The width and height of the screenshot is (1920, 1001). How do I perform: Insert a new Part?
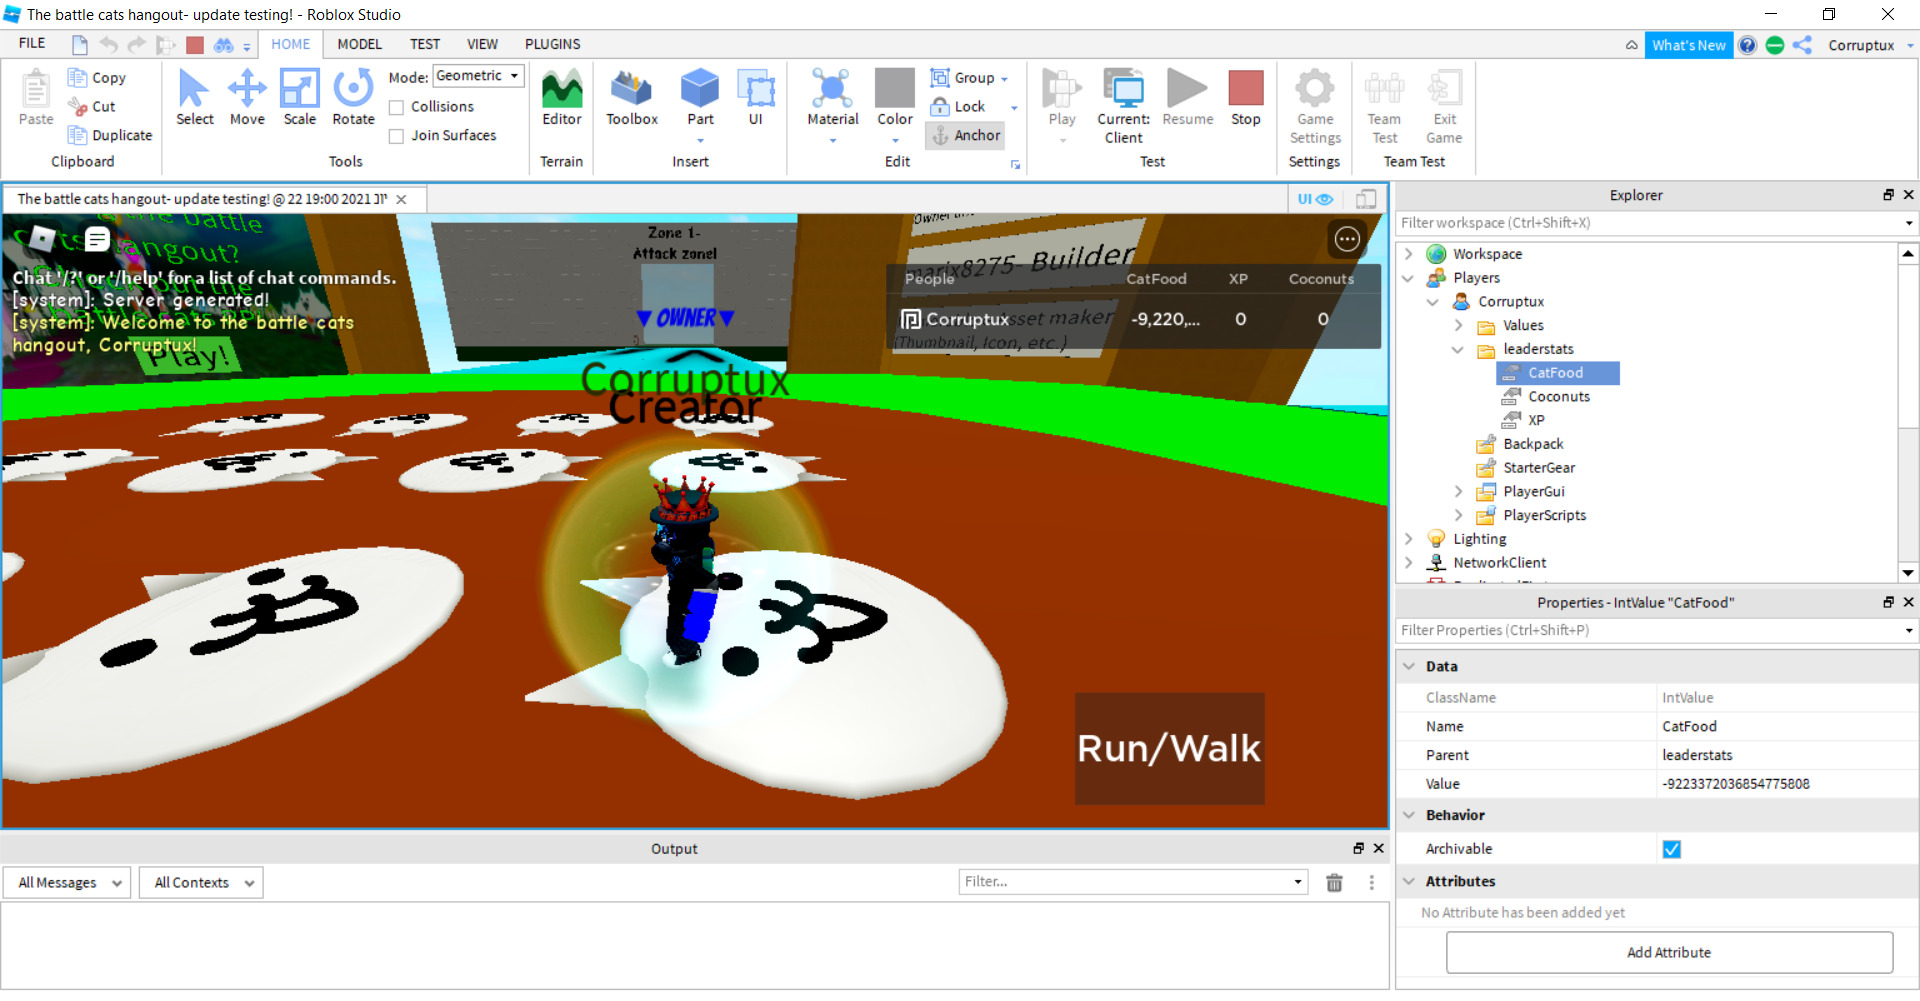point(699,97)
